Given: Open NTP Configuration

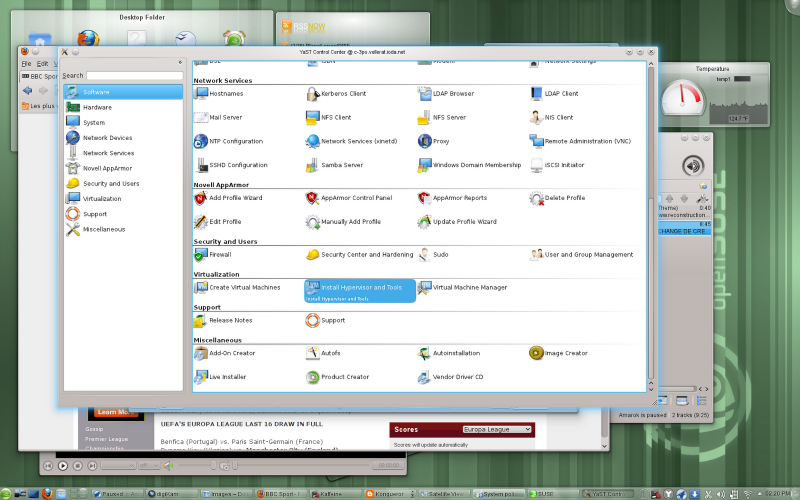Looking at the screenshot, I should point(229,141).
